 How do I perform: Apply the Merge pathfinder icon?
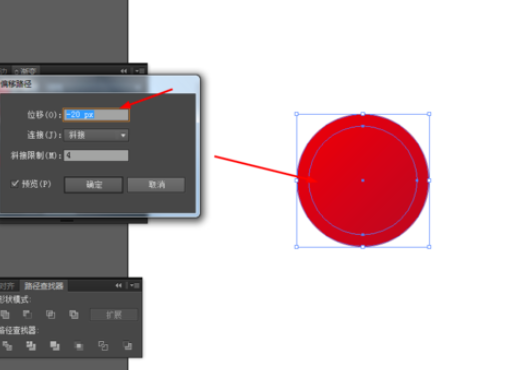55,346
